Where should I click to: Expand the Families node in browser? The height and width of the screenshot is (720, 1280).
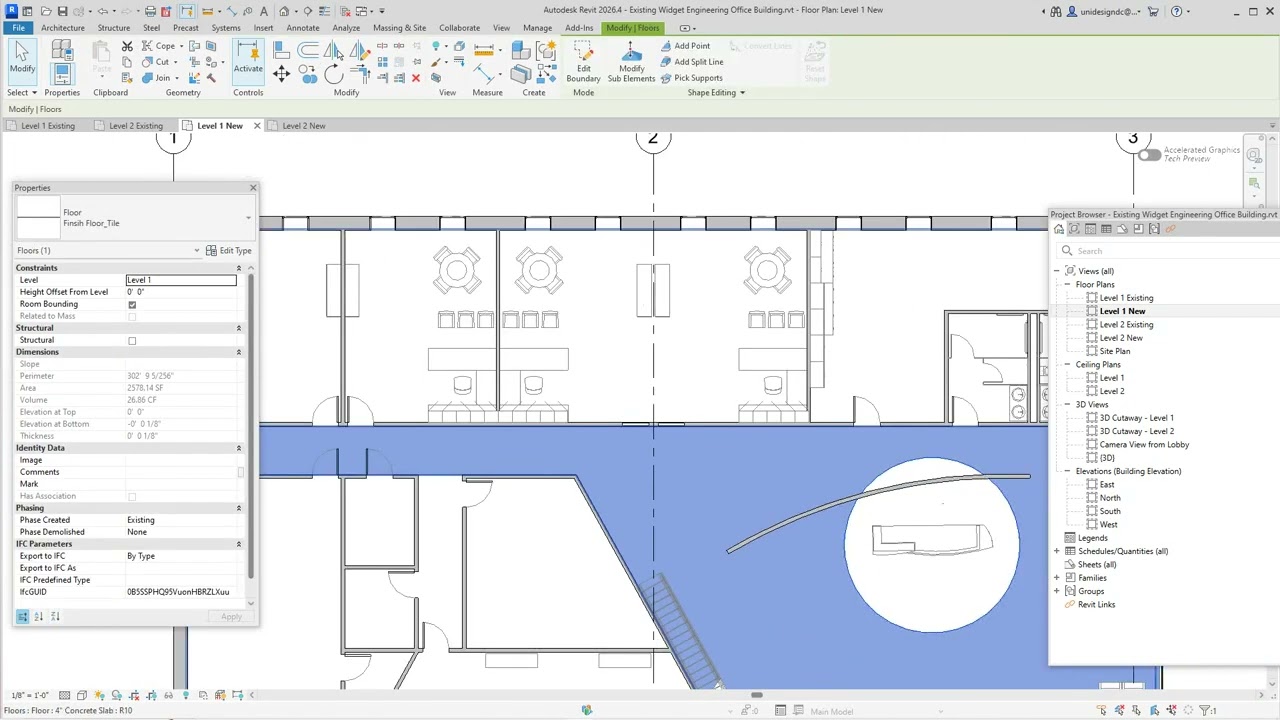[1057, 578]
